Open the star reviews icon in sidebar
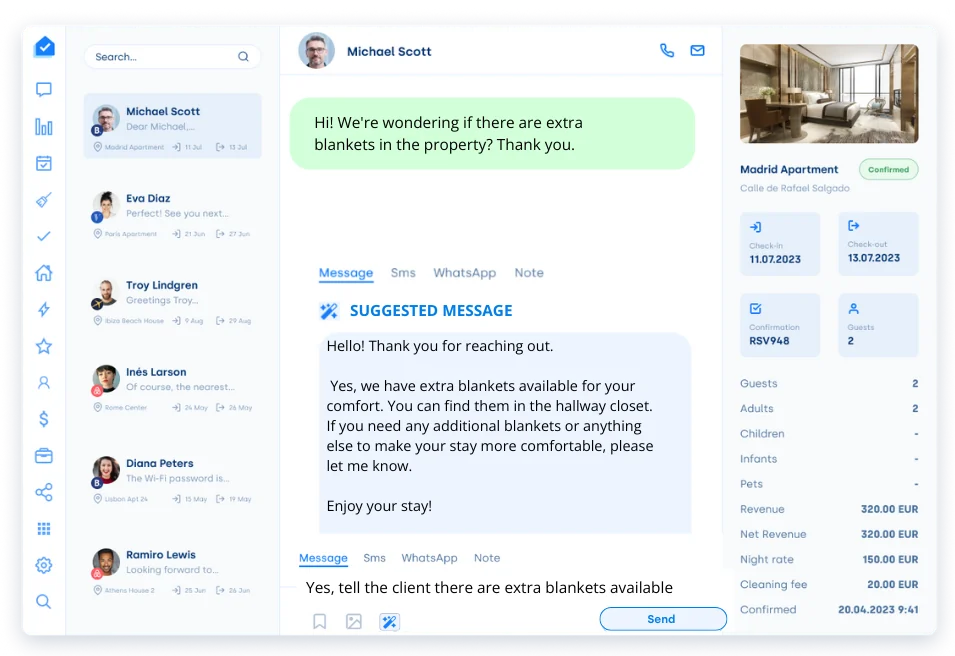Image resolution: width=955 pixels, height=656 pixels. (44, 346)
